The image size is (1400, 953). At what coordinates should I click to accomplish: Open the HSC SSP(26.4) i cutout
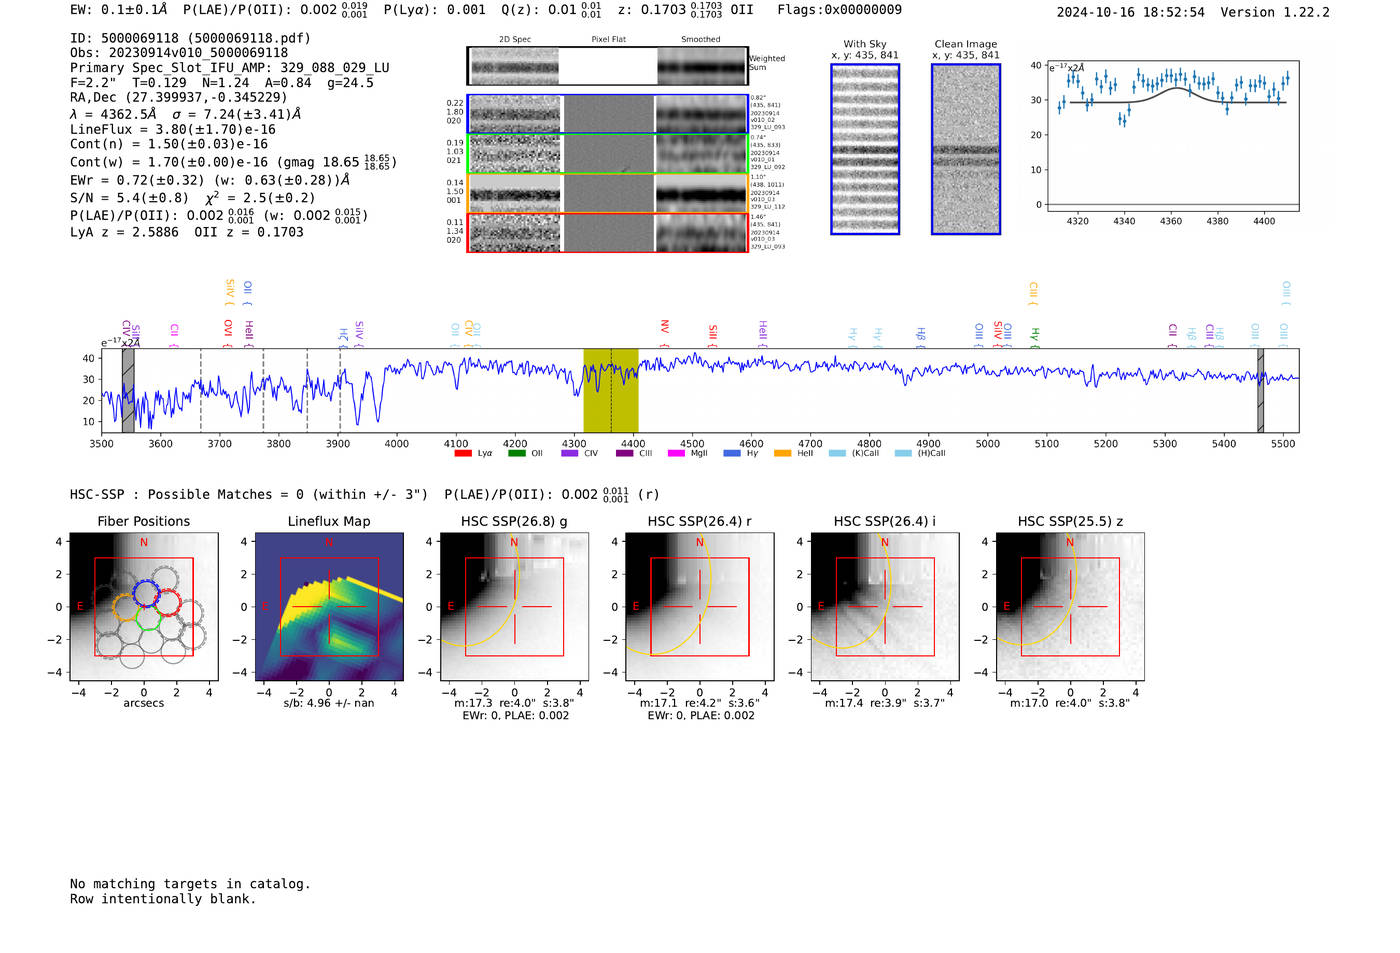(x=884, y=606)
